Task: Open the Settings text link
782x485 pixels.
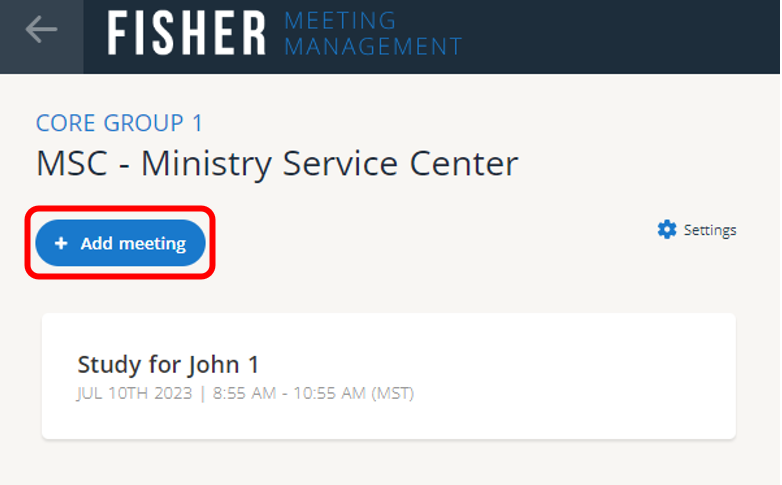Action: click(x=710, y=230)
